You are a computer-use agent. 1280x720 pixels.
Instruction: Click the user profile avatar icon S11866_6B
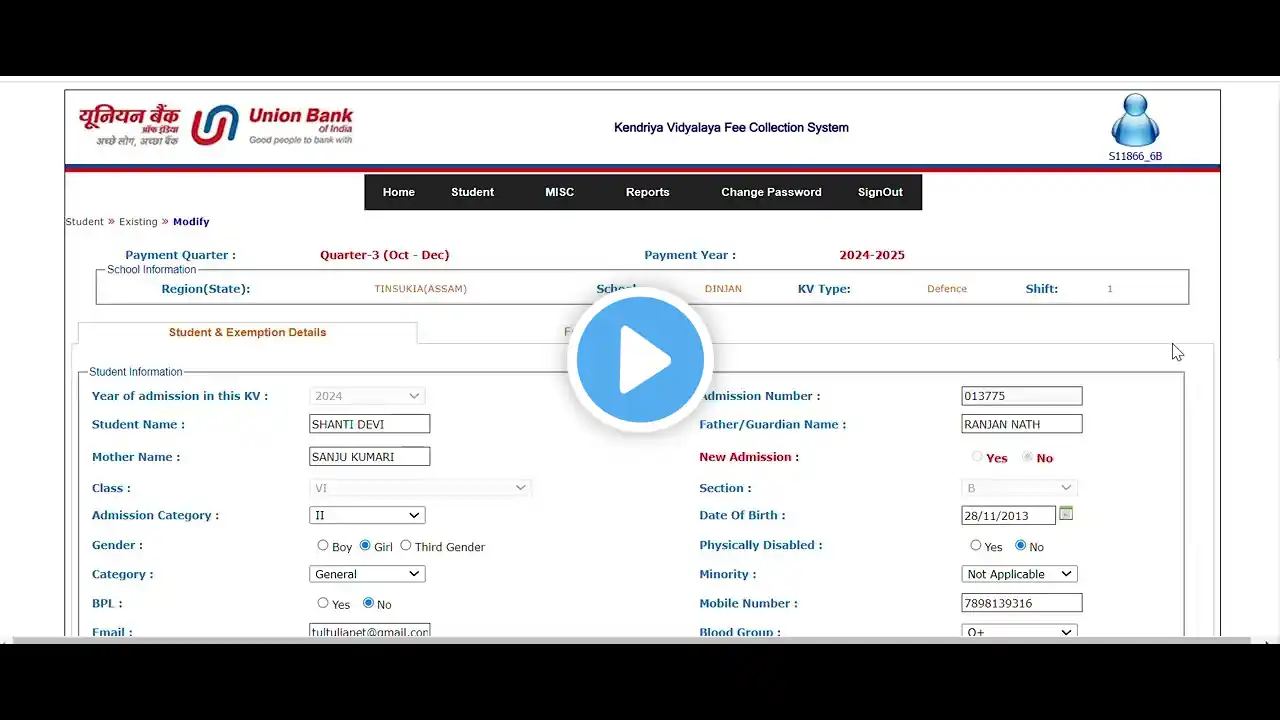[x=1135, y=121]
